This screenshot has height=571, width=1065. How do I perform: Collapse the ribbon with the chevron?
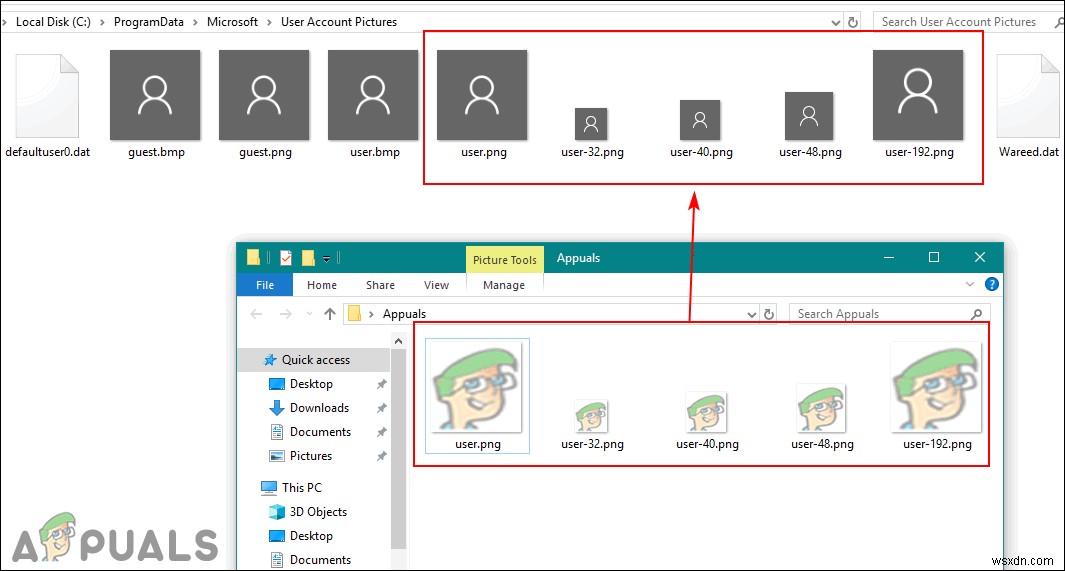click(x=970, y=284)
